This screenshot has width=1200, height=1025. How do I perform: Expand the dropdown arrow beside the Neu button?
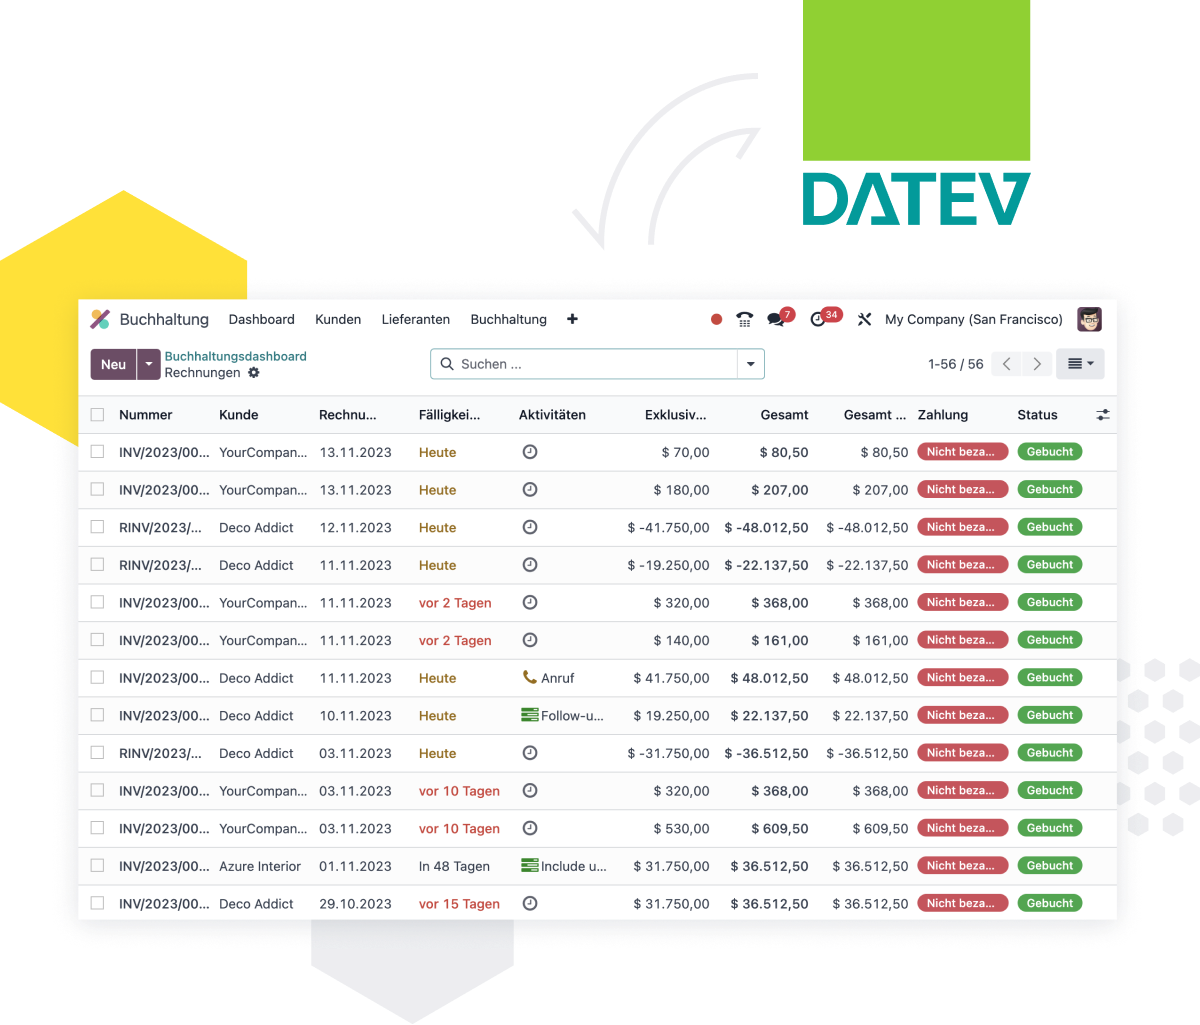[x=149, y=364]
